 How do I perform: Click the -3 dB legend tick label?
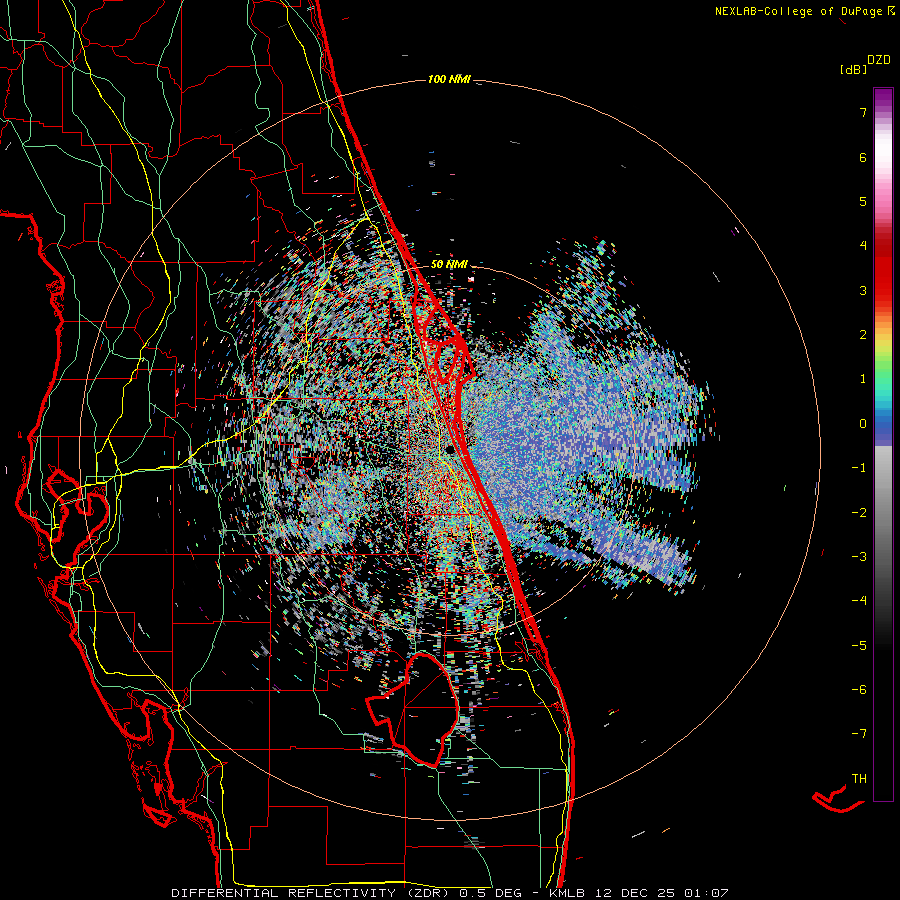point(859,557)
